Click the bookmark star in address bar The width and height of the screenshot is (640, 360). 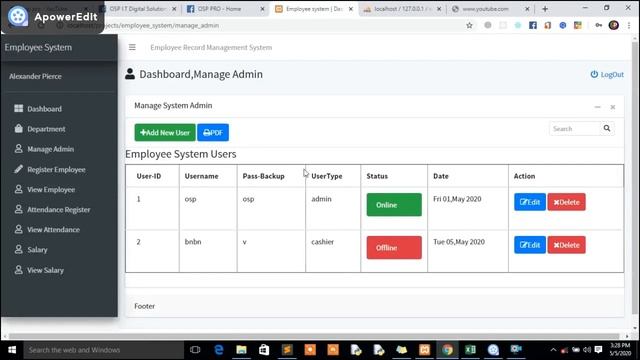pos(469,25)
